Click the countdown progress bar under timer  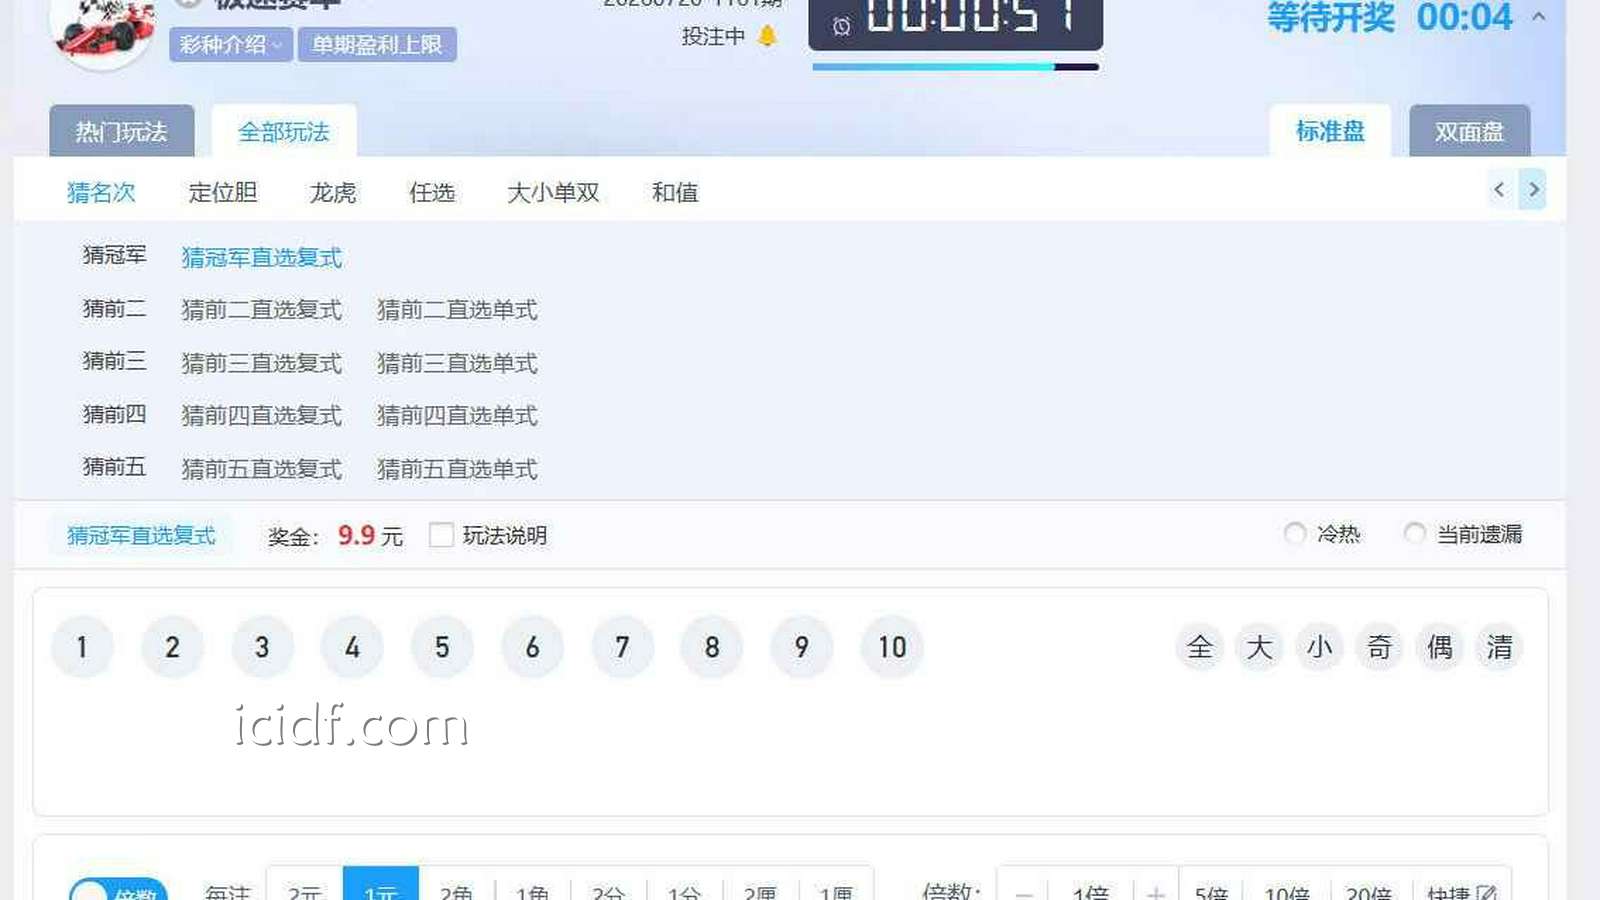pyautogui.click(x=956, y=67)
